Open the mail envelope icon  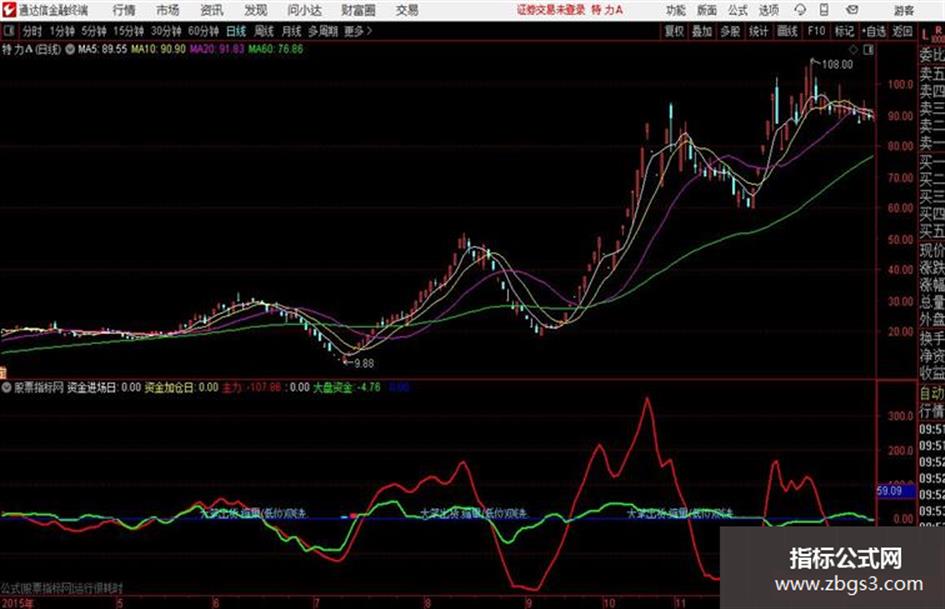pyautogui.click(x=852, y=10)
